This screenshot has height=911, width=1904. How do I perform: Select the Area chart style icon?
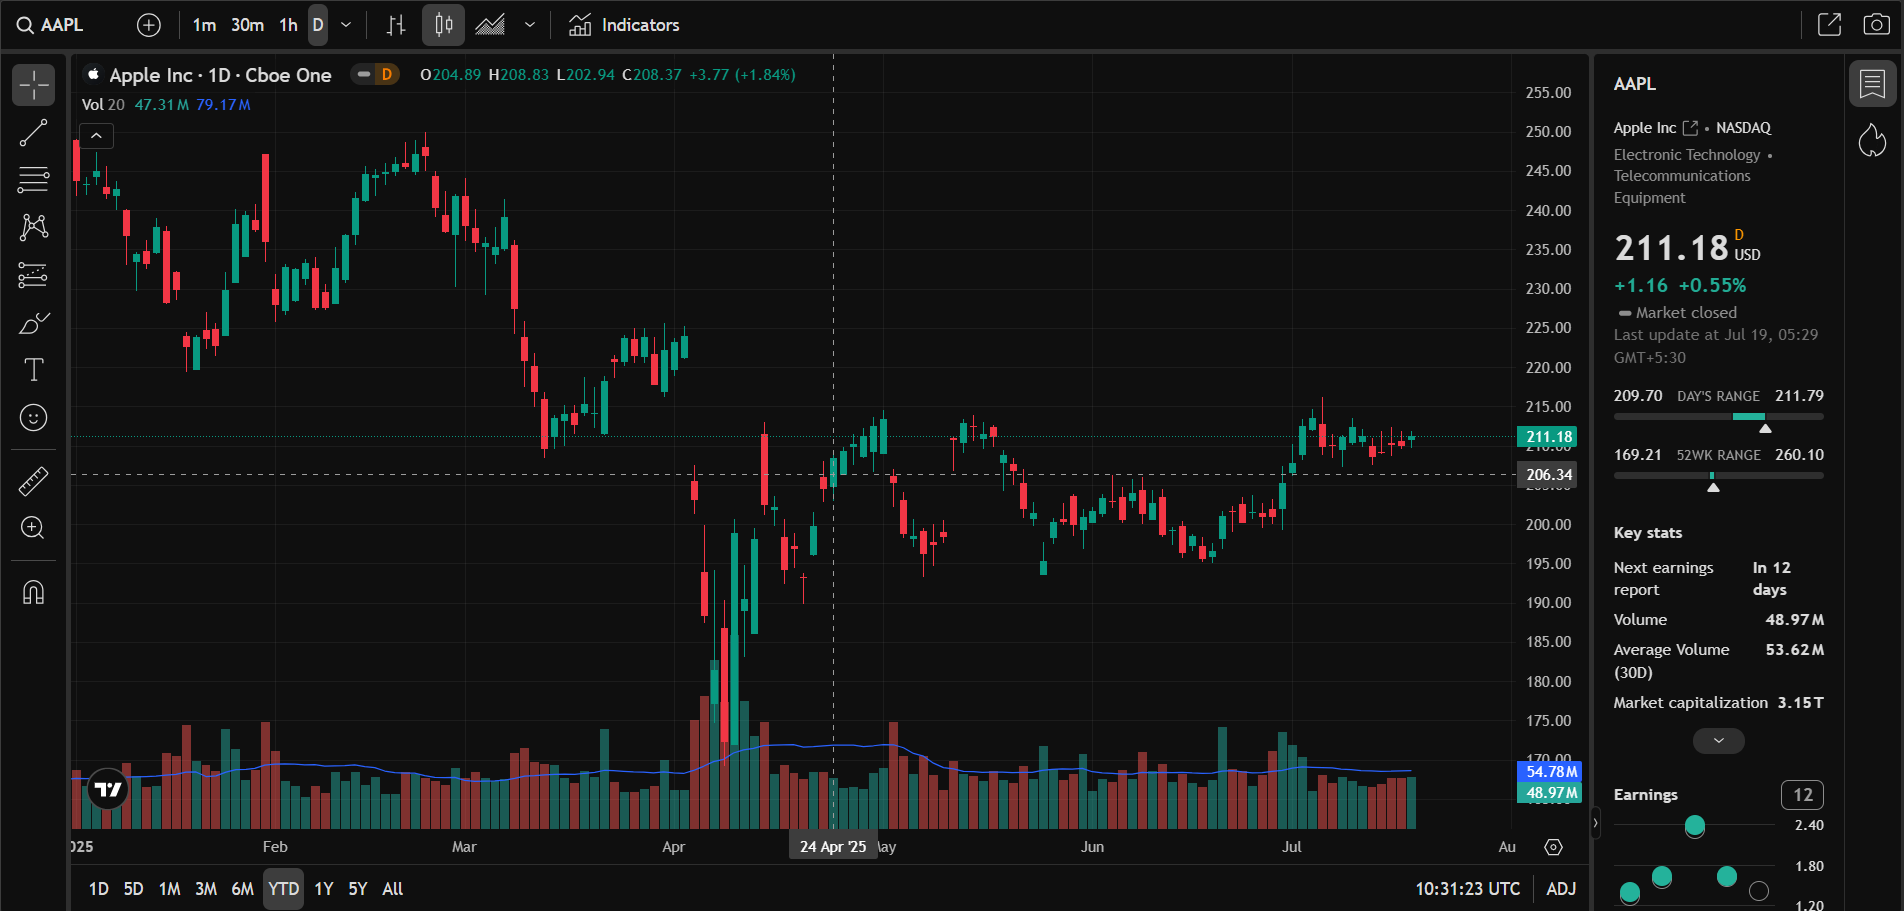490,25
